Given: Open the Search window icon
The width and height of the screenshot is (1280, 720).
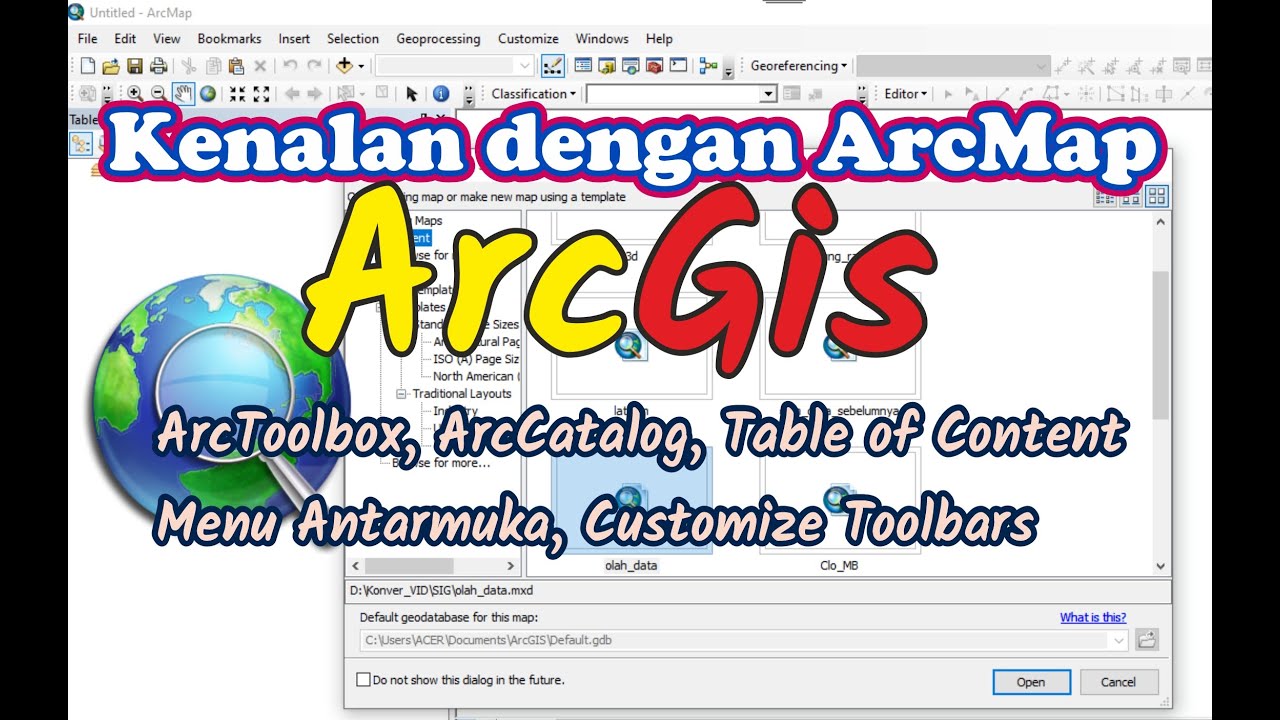Looking at the screenshot, I should [x=631, y=66].
